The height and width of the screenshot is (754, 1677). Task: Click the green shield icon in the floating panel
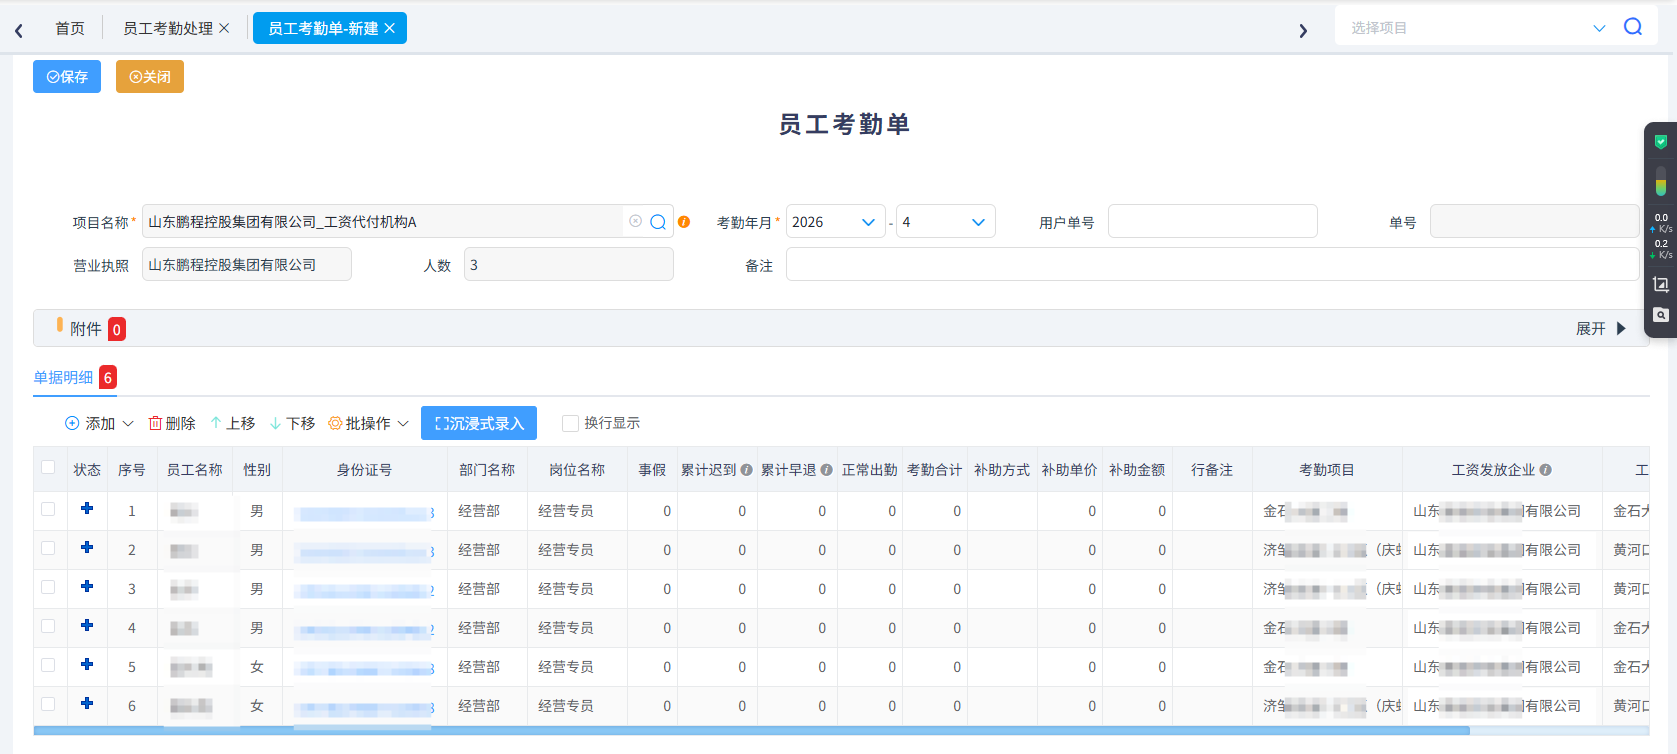tap(1661, 142)
